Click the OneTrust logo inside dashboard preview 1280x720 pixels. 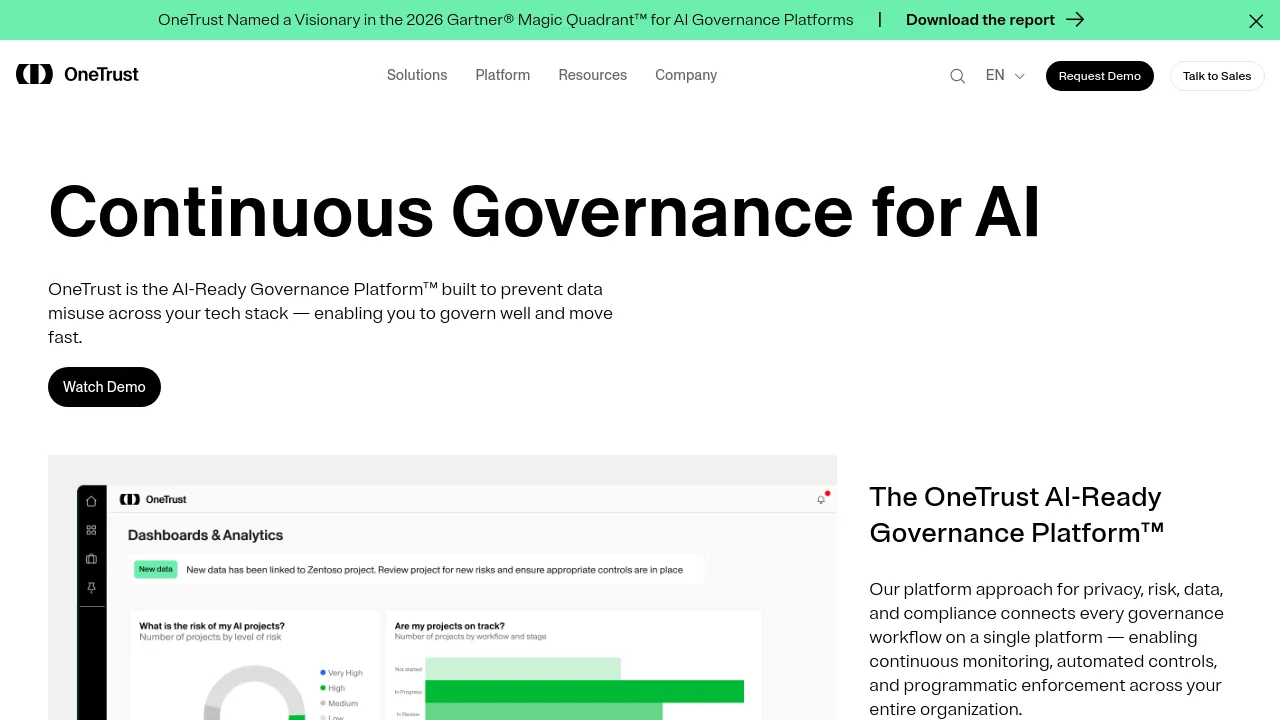point(153,499)
